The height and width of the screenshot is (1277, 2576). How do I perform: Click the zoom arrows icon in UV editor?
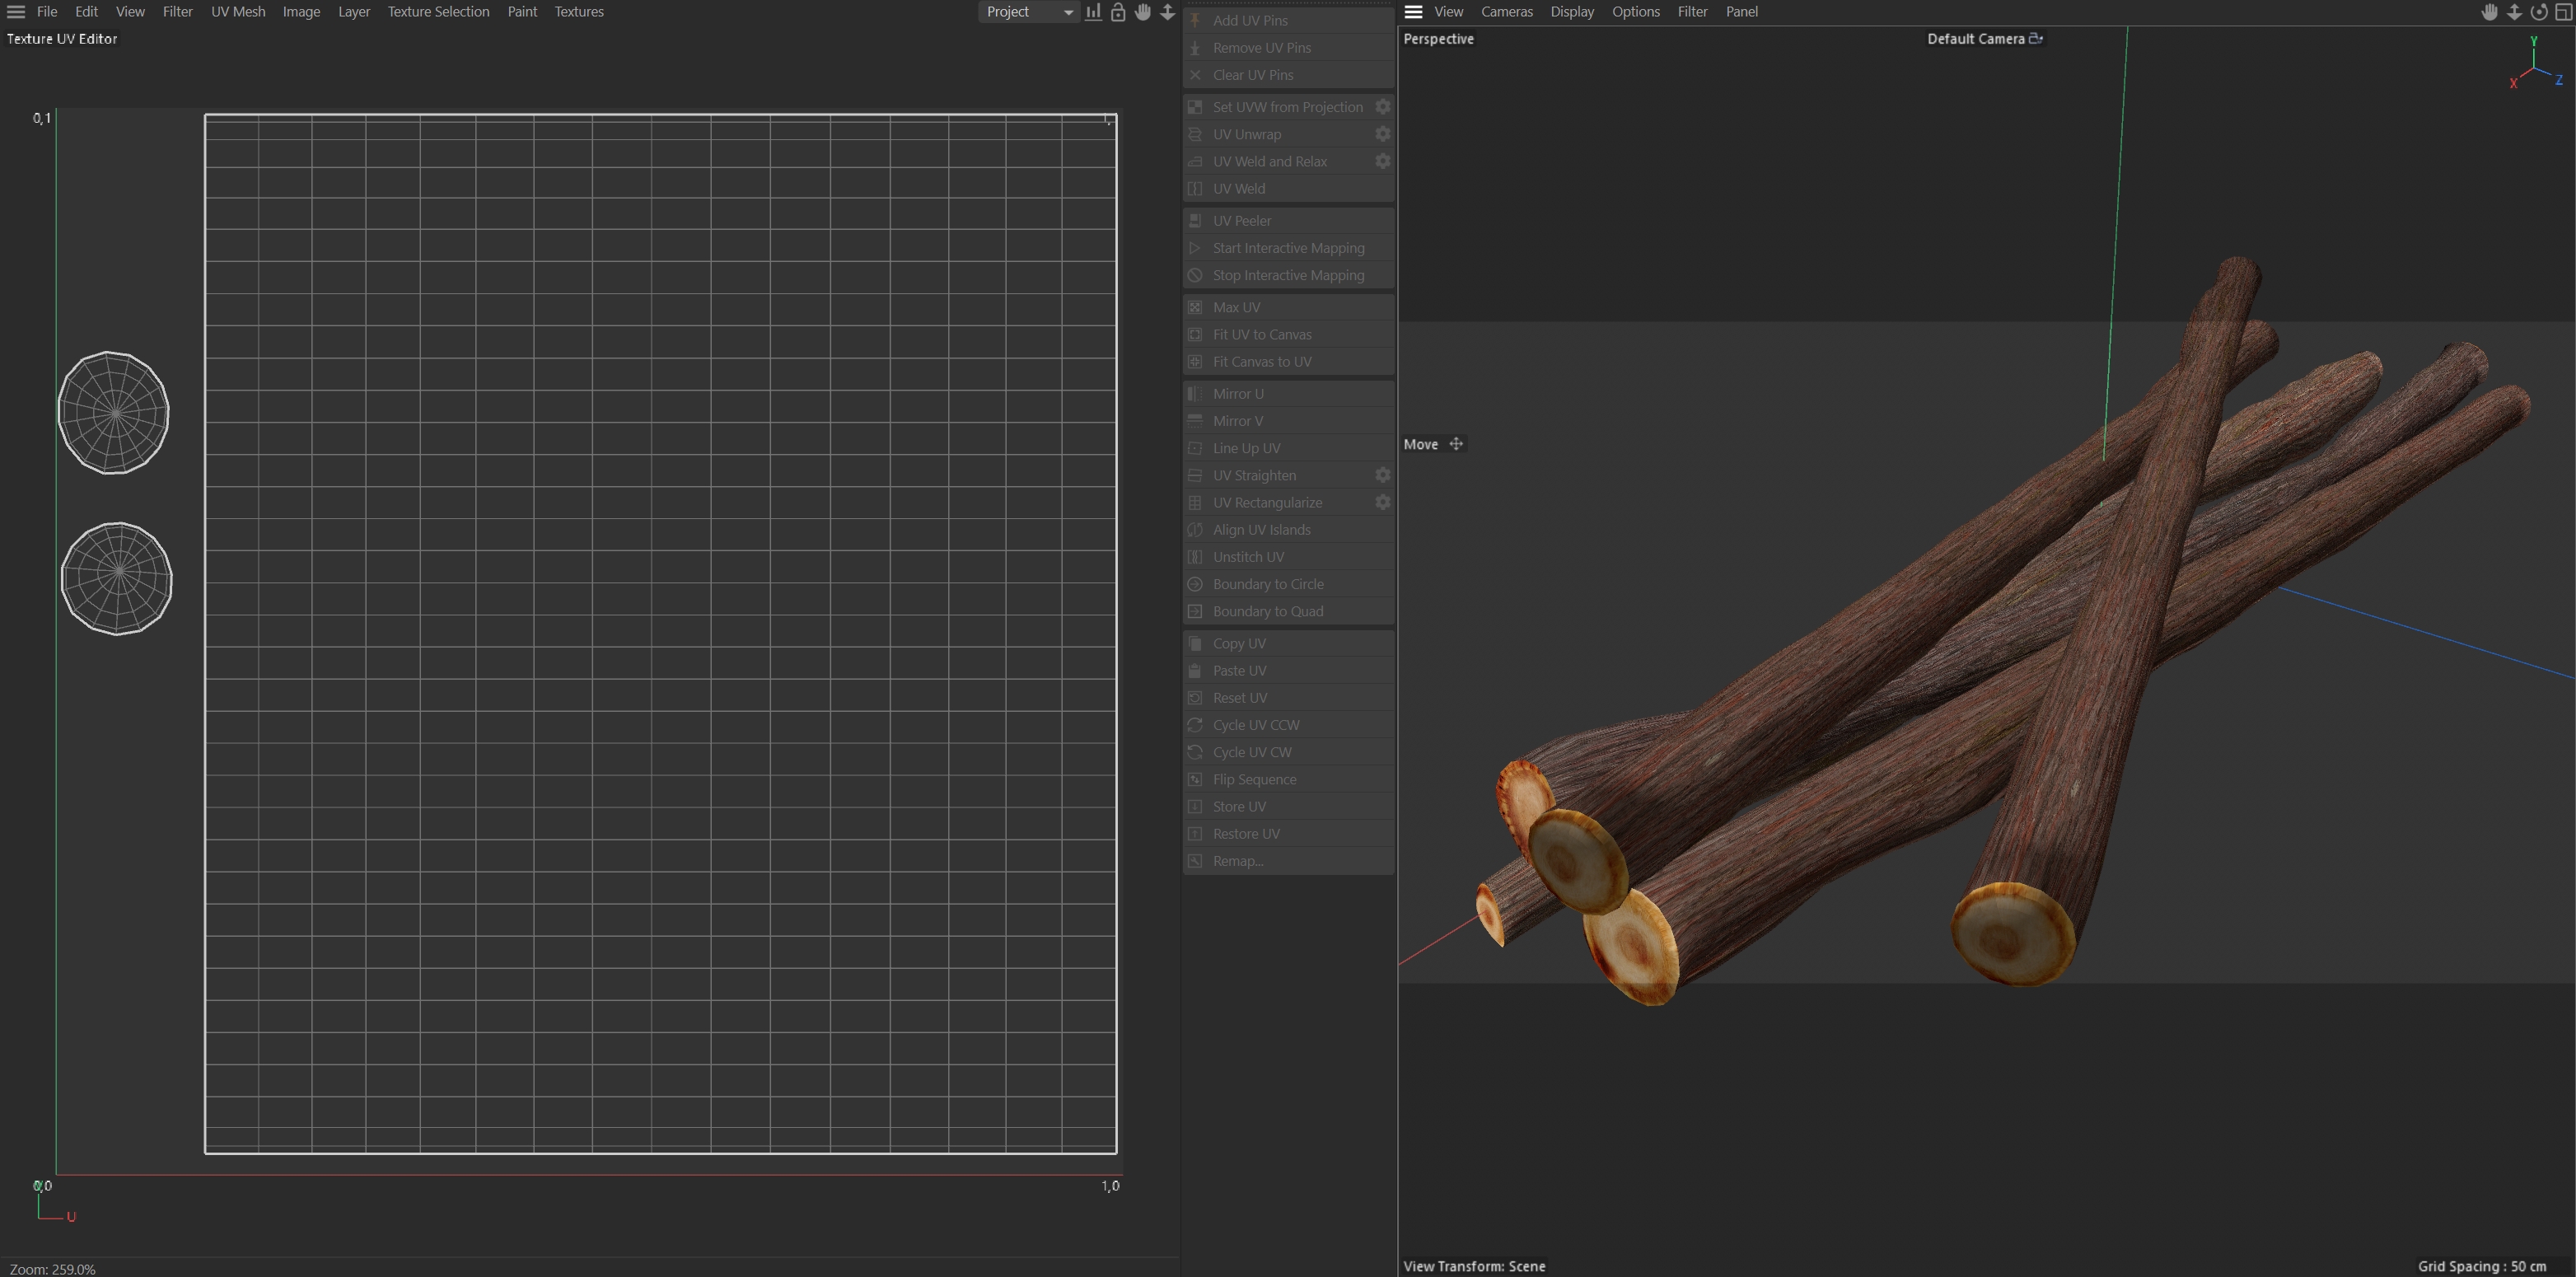click(x=1167, y=12)
